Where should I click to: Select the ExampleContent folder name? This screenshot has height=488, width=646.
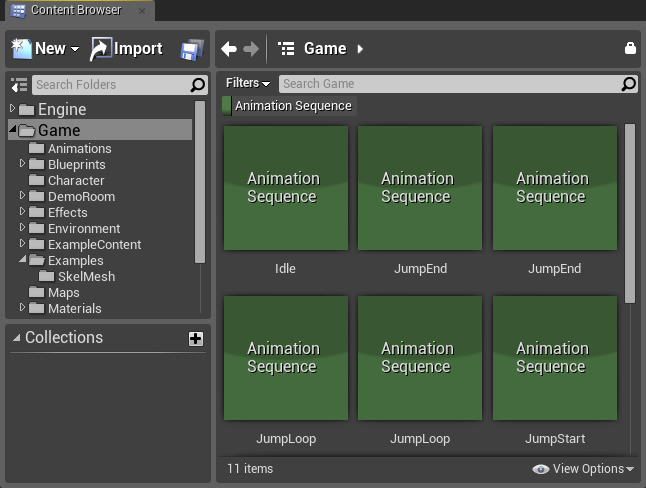[94, 244]
